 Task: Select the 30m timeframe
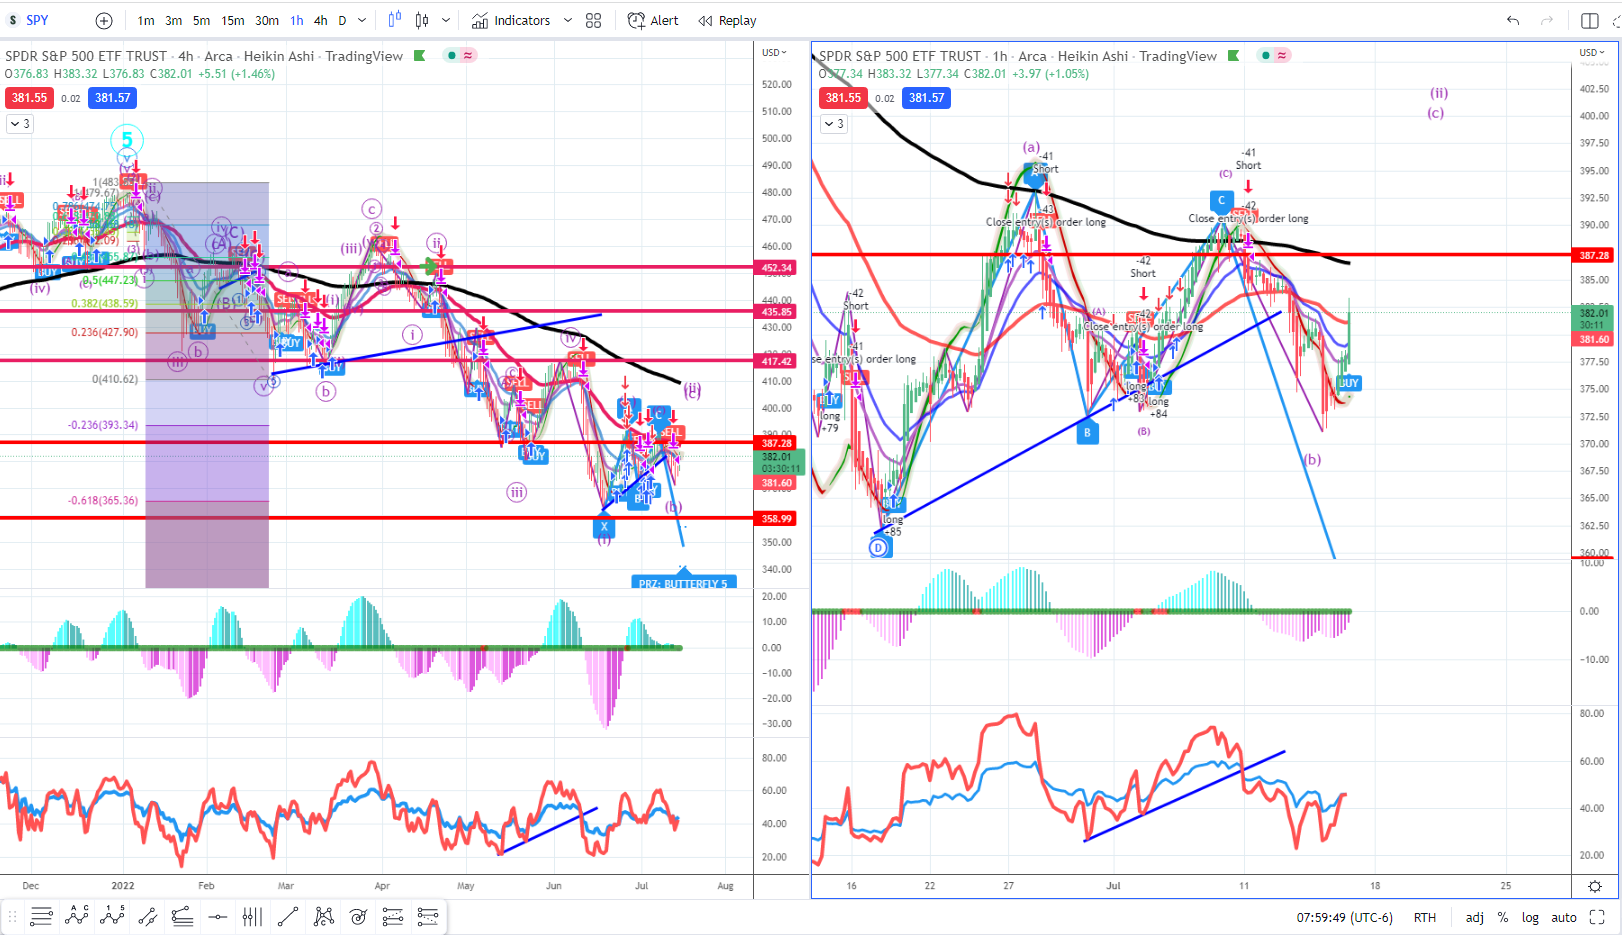pos(267,20)
